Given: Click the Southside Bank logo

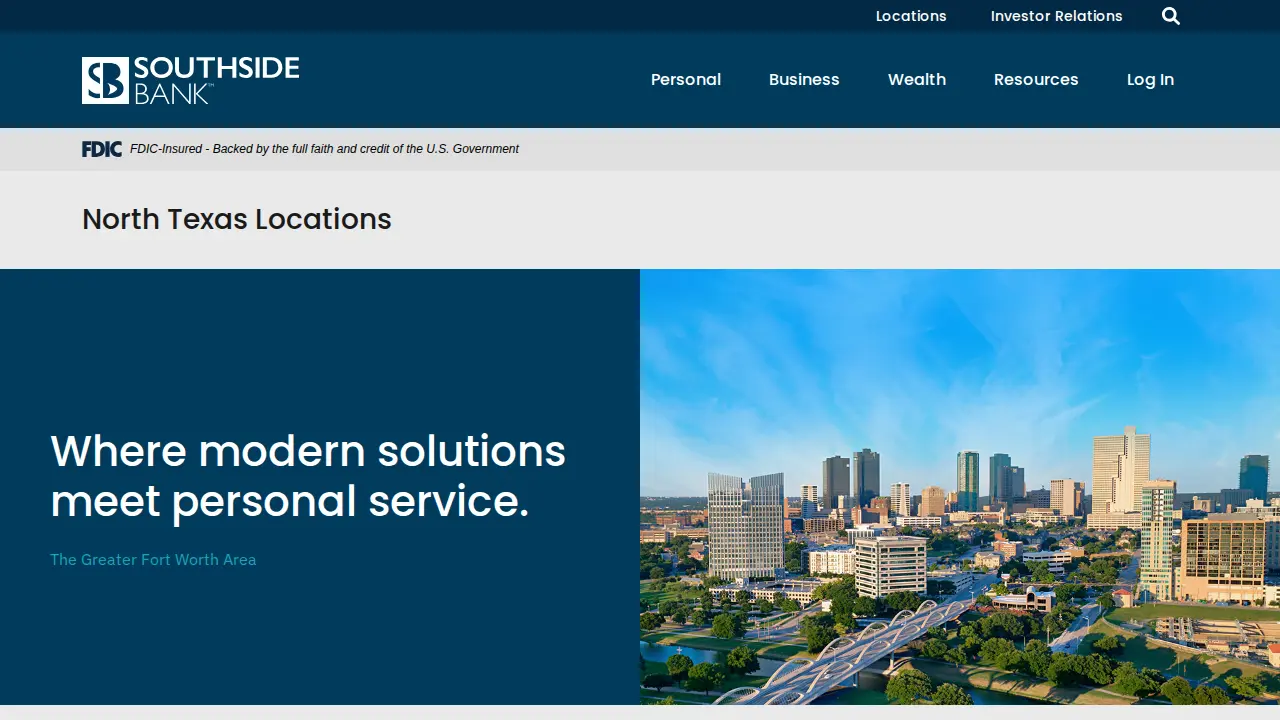Looking at the screenshot, I should [x=190, y=80].
